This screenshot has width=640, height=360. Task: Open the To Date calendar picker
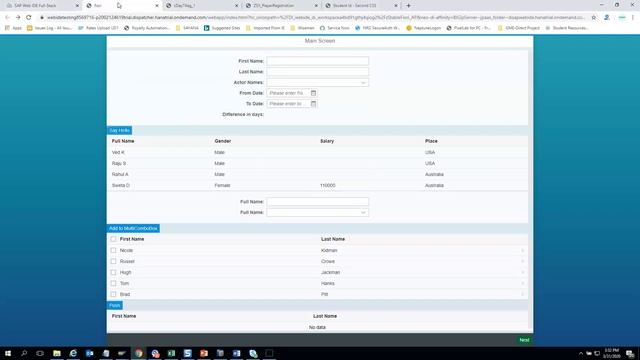click(x=313, y=104)
